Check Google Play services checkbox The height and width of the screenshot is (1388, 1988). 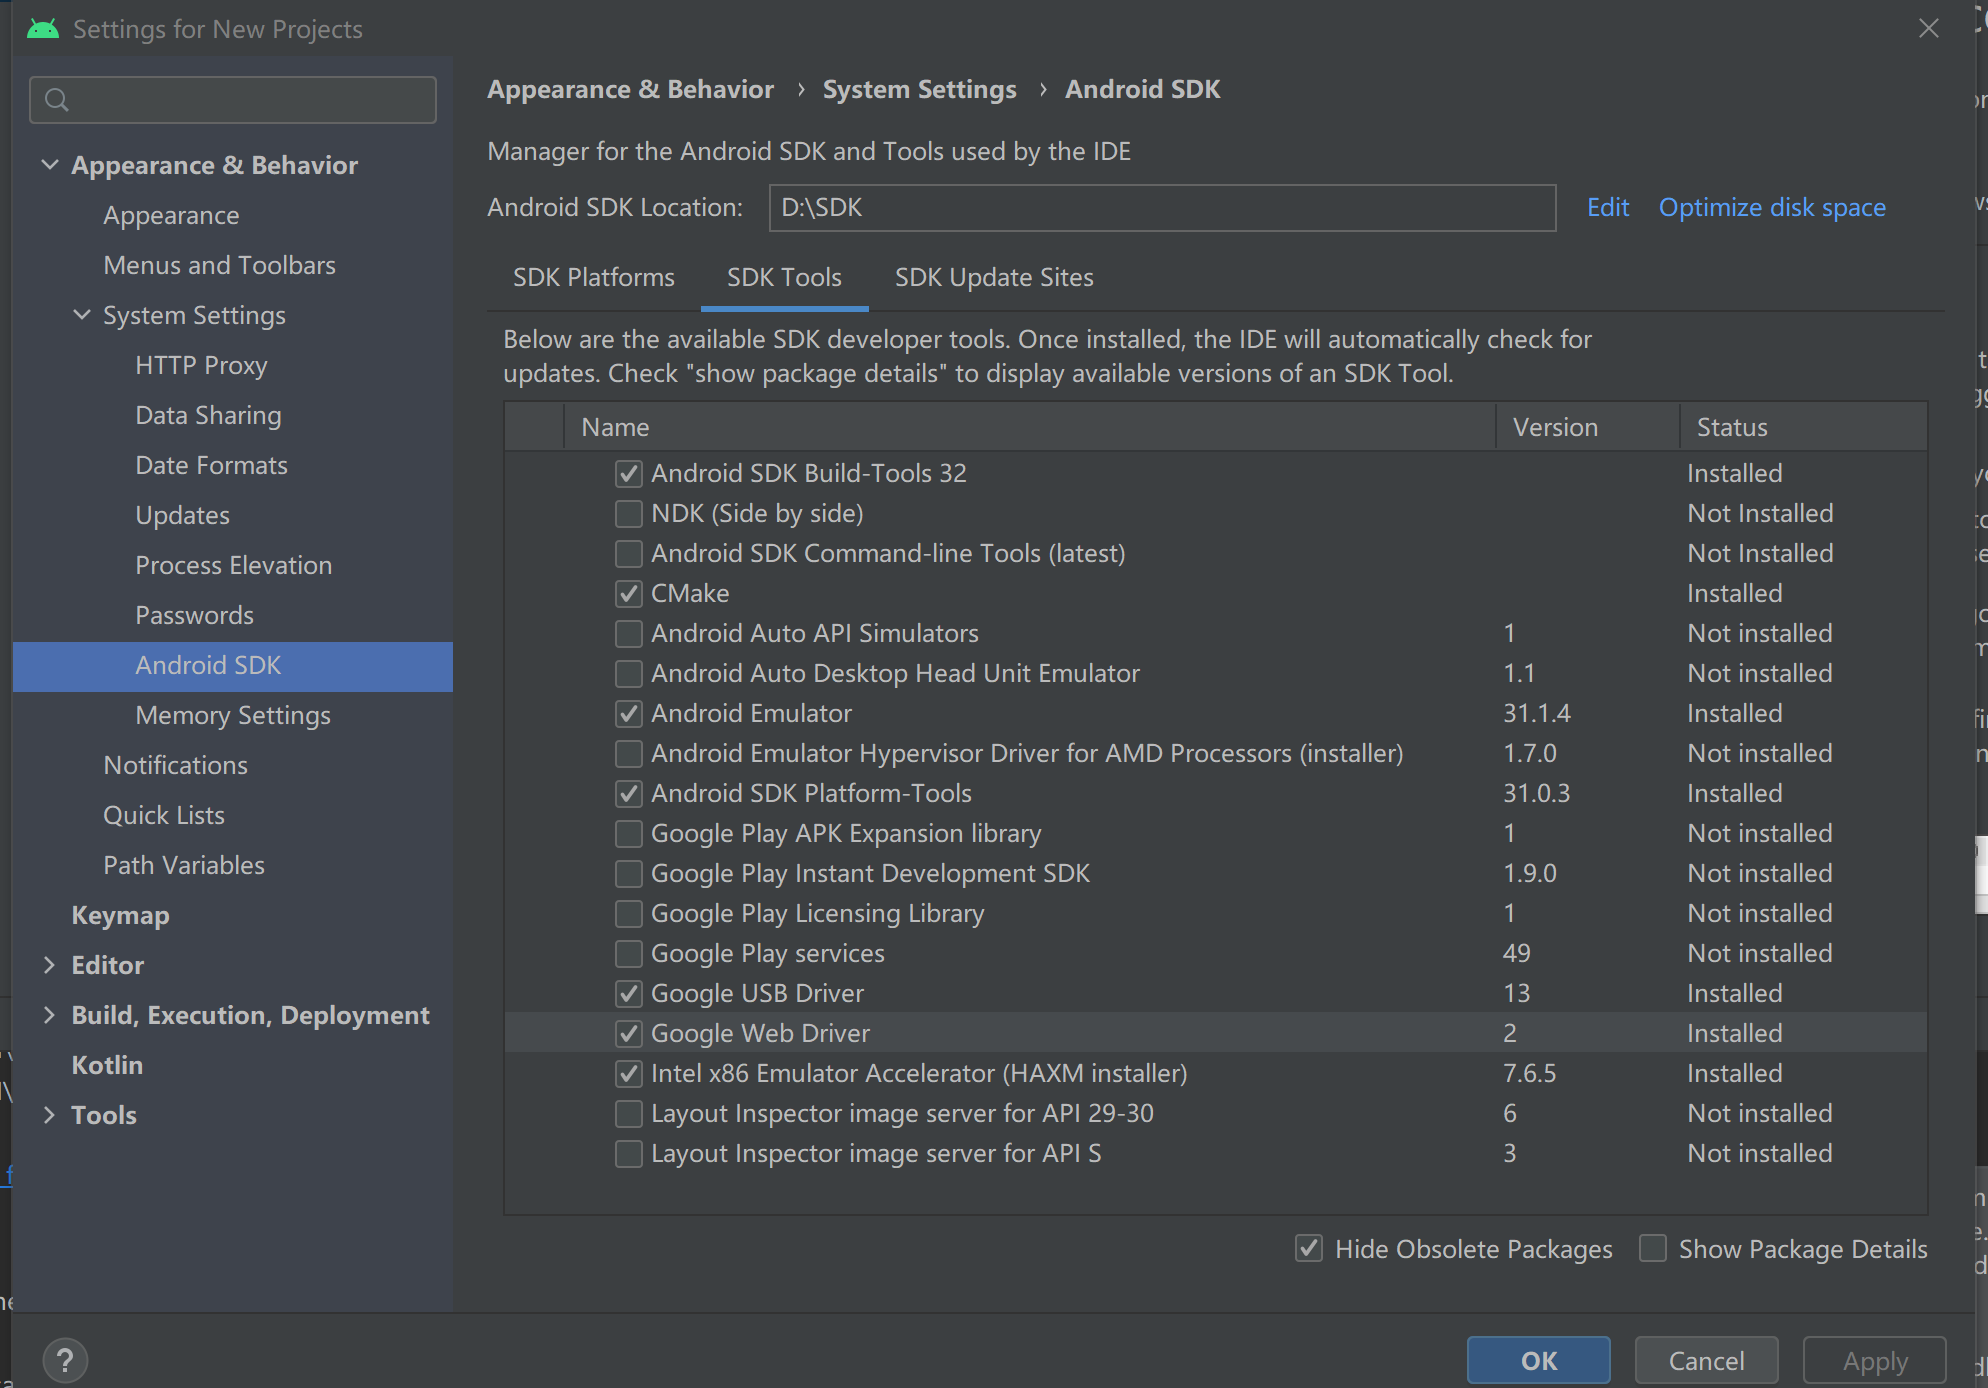[x=628, y=953]
